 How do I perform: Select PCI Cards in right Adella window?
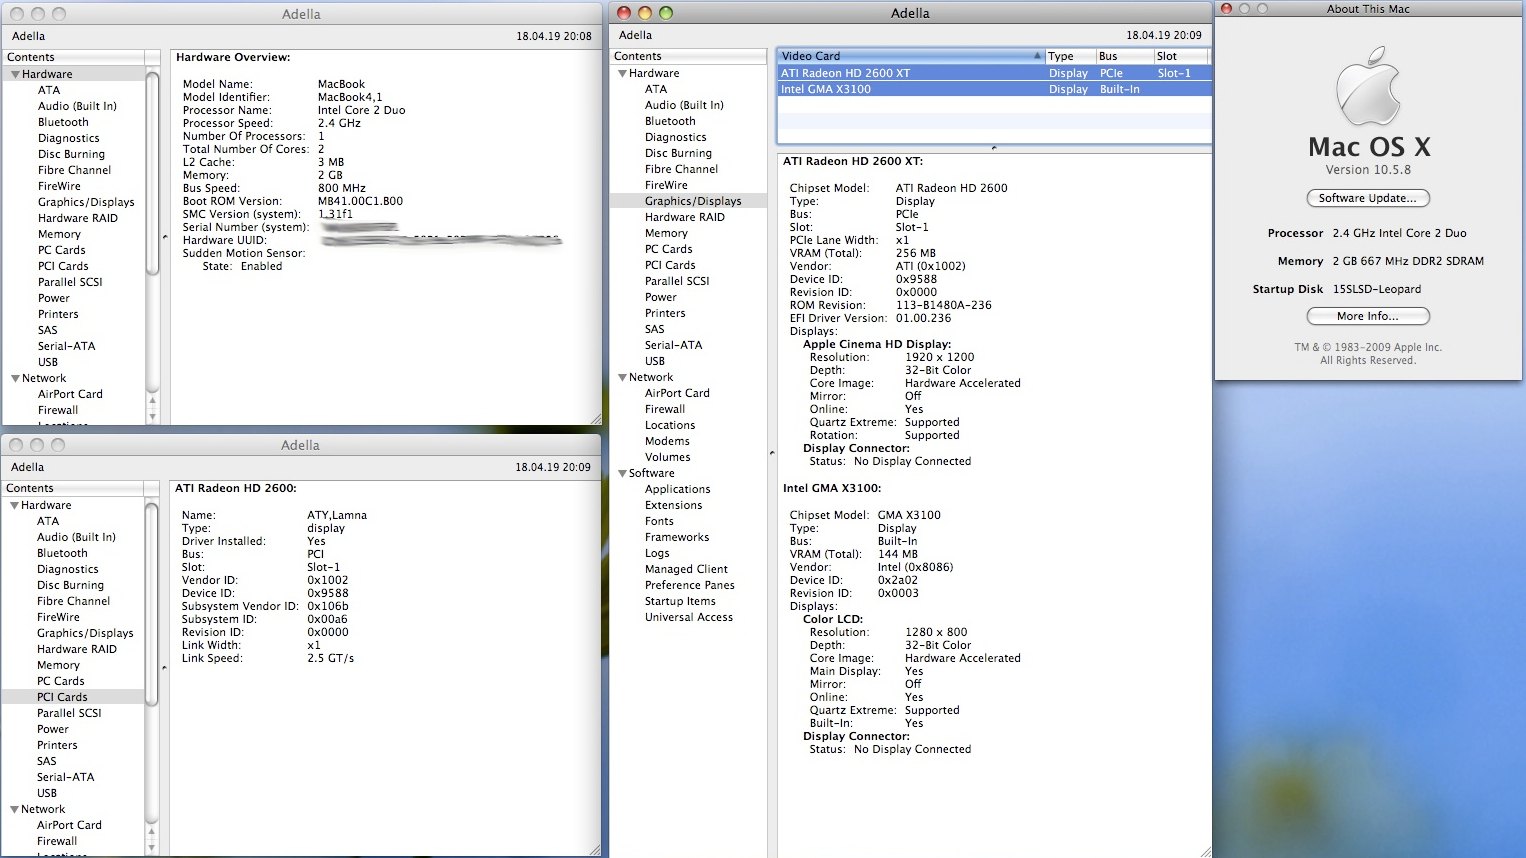pos(670,265)
